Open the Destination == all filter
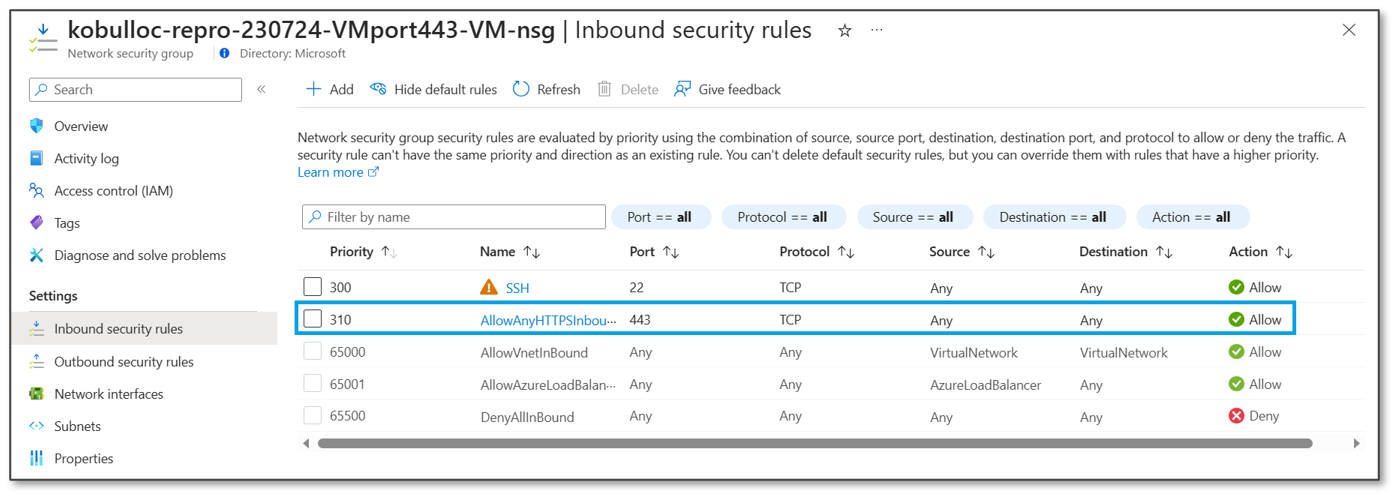 point(1054,217)
